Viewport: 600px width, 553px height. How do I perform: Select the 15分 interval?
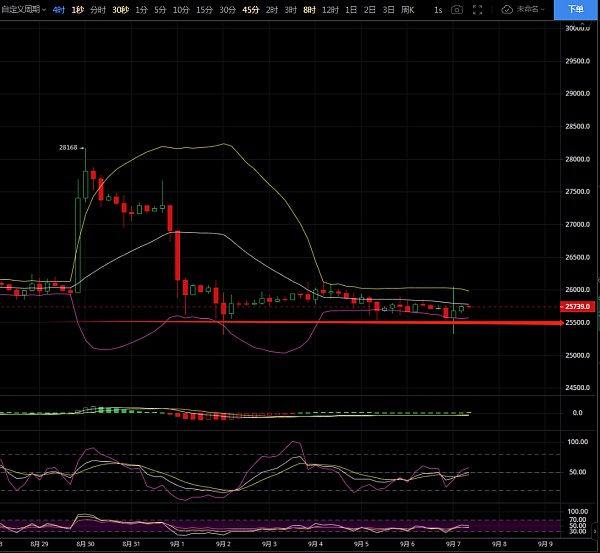tap(204, 9)
